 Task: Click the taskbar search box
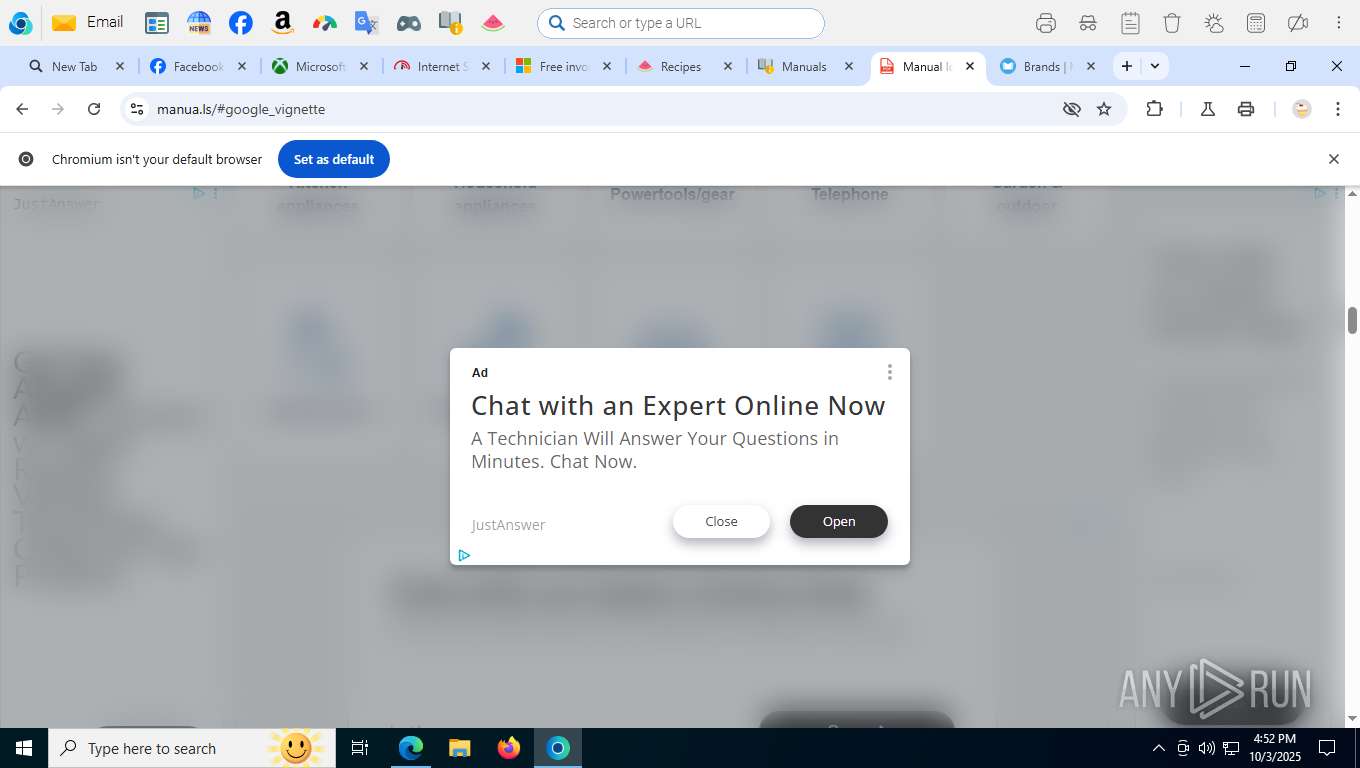[x=193, y=748]
